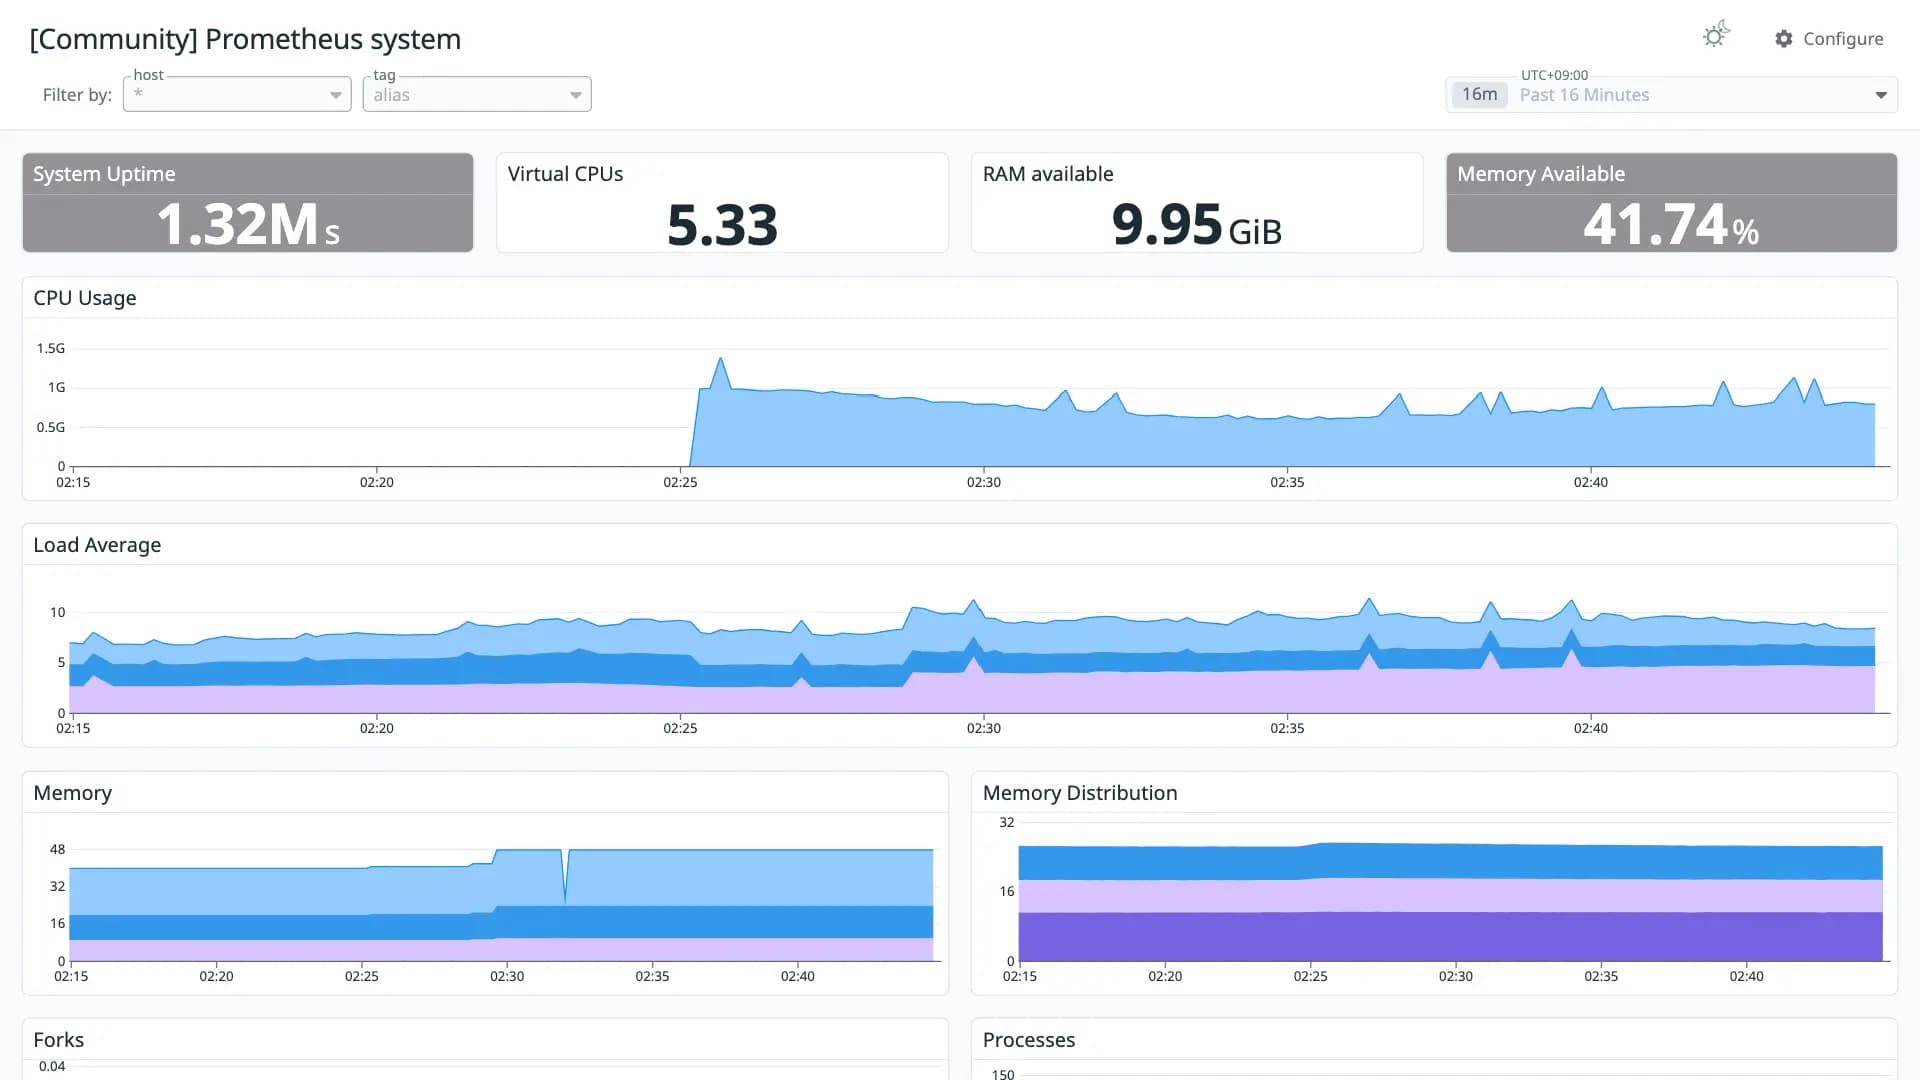Toggle the light/dark theme icon
Image resolution: width=1920 pixels, height=1080 pixels.
coord(1716,36)
